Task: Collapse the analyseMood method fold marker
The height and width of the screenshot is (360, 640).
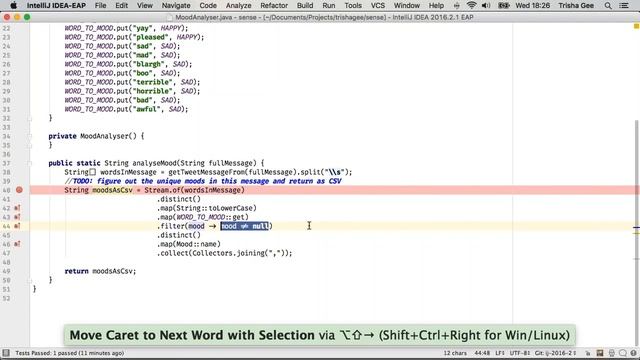Action: tap(29, 163)
